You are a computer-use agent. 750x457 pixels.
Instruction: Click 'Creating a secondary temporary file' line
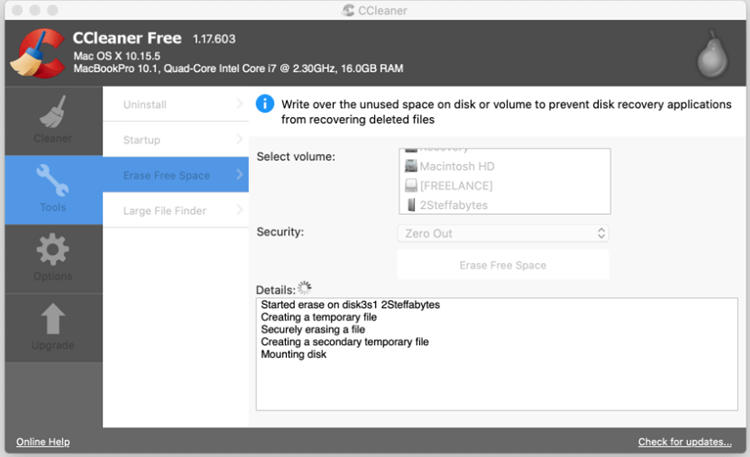(344, 342)
